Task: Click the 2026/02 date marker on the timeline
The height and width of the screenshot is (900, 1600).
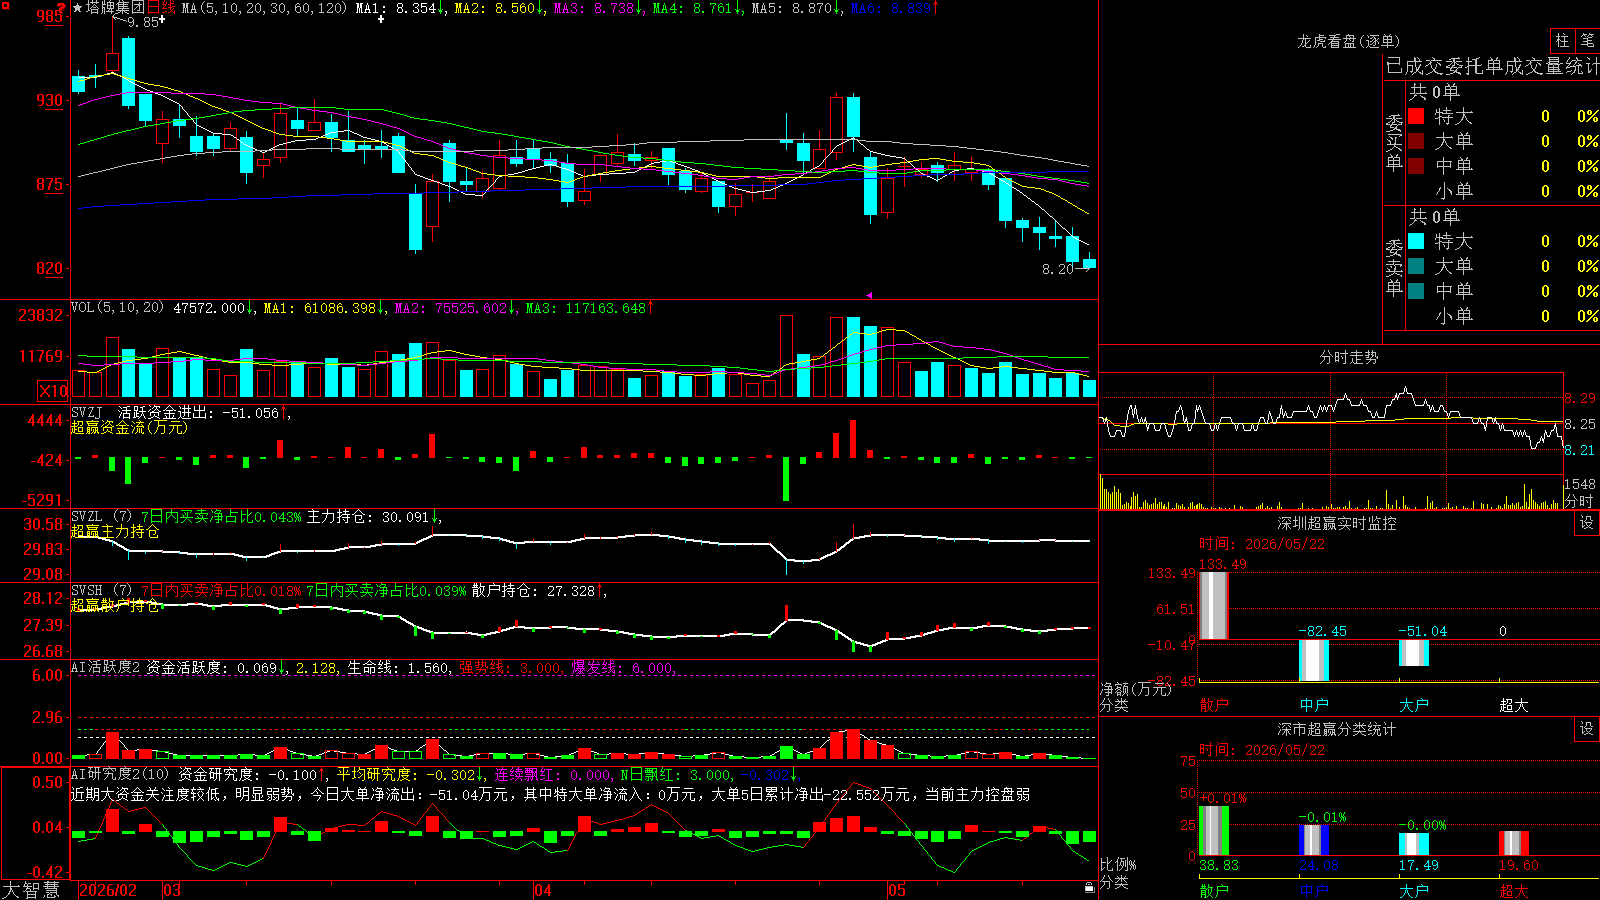Action: click(x=108, y=890)
